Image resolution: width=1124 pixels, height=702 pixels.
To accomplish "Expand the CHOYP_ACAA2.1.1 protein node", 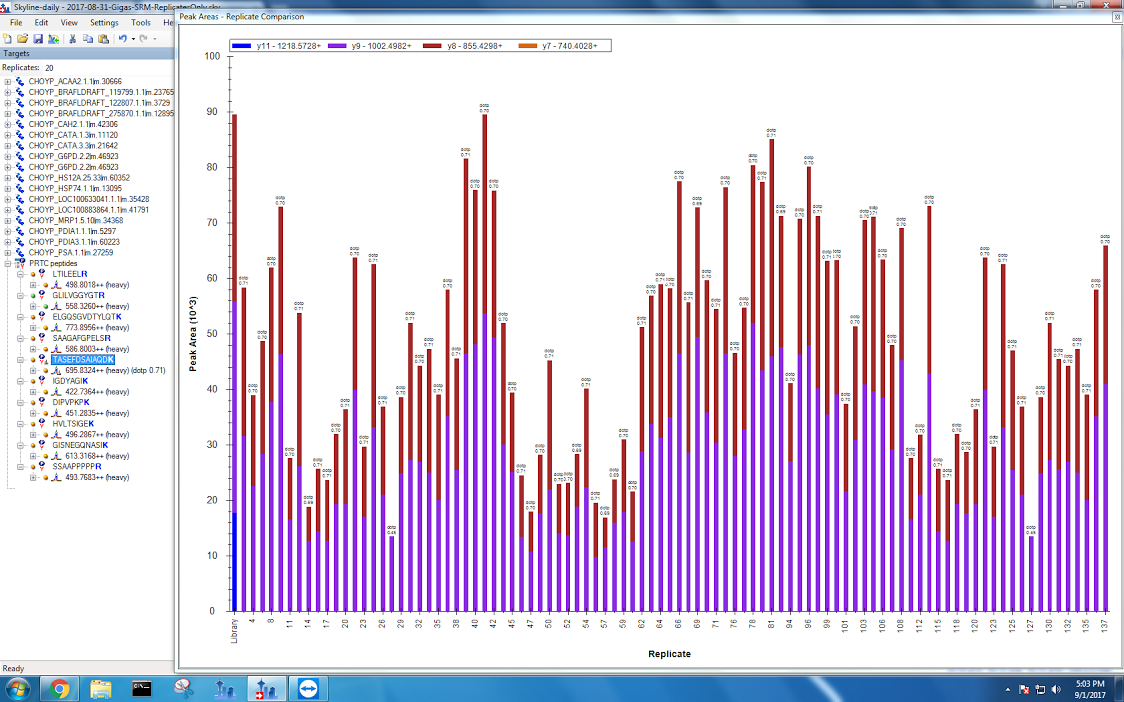I will [8, 82].
